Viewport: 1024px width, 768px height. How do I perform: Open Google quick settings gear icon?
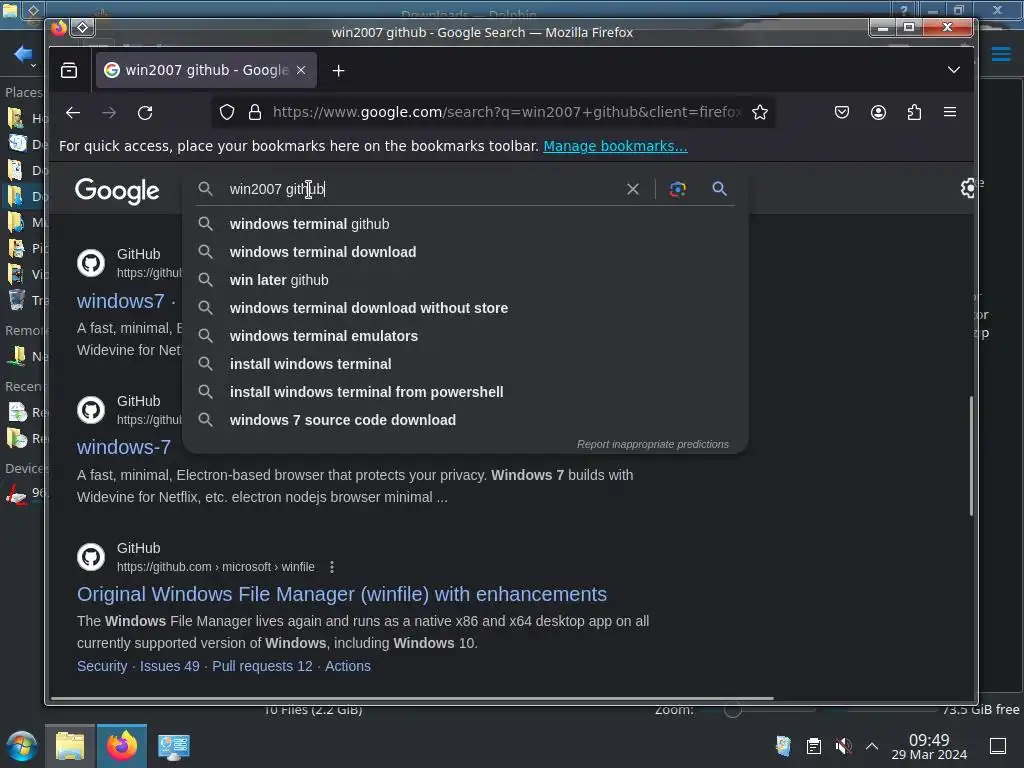(x=968, y=188)
